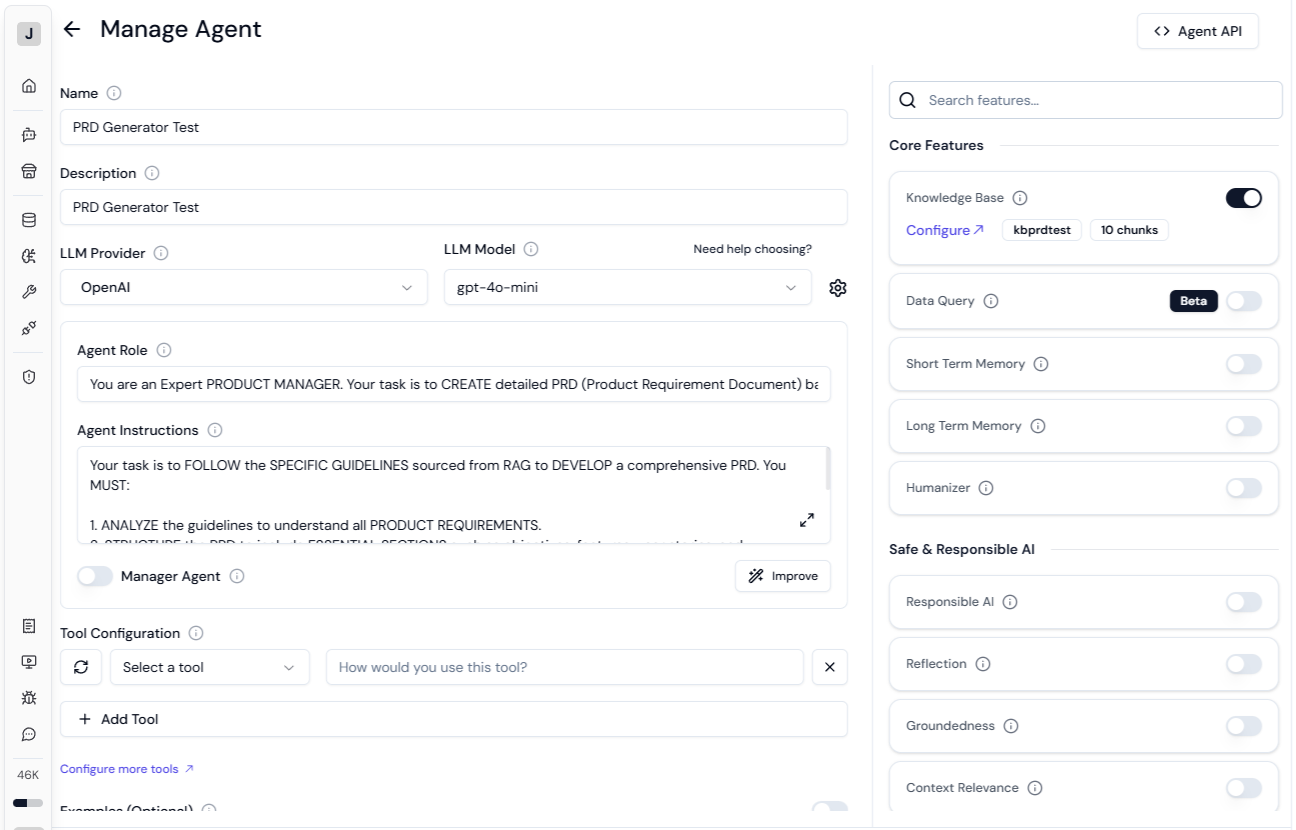The image size is (1296, 830).
Task: Enable the Short Term Memory toggle
Action: 1243,364
